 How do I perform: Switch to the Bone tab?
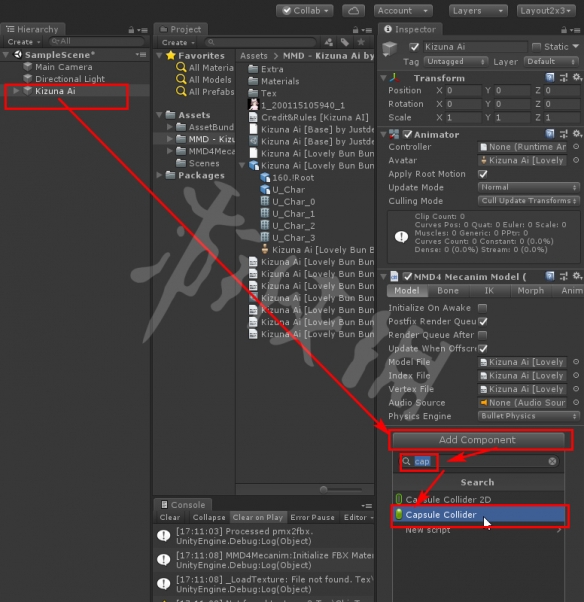click(x=448, y=291)
